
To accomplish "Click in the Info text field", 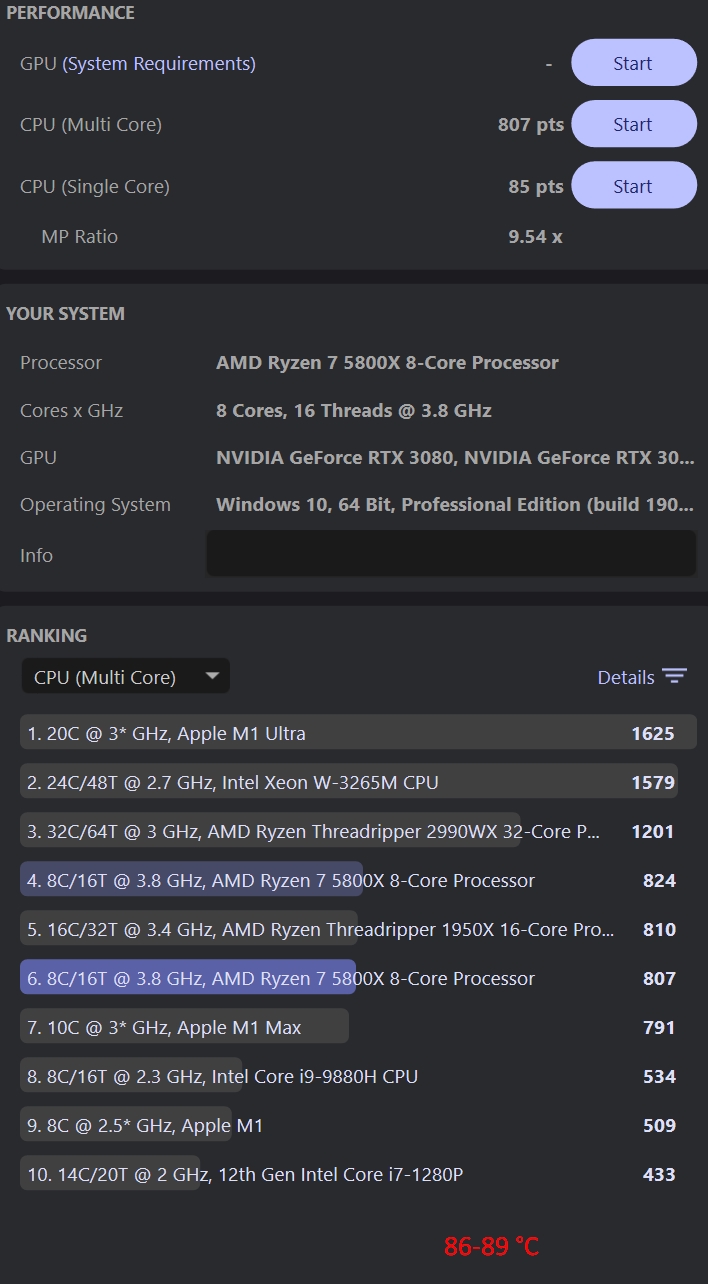I will click(450, 553).
